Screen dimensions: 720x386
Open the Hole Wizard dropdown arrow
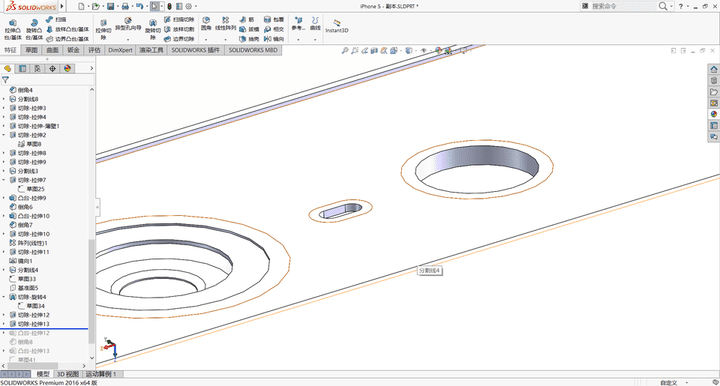pos(128,39)
